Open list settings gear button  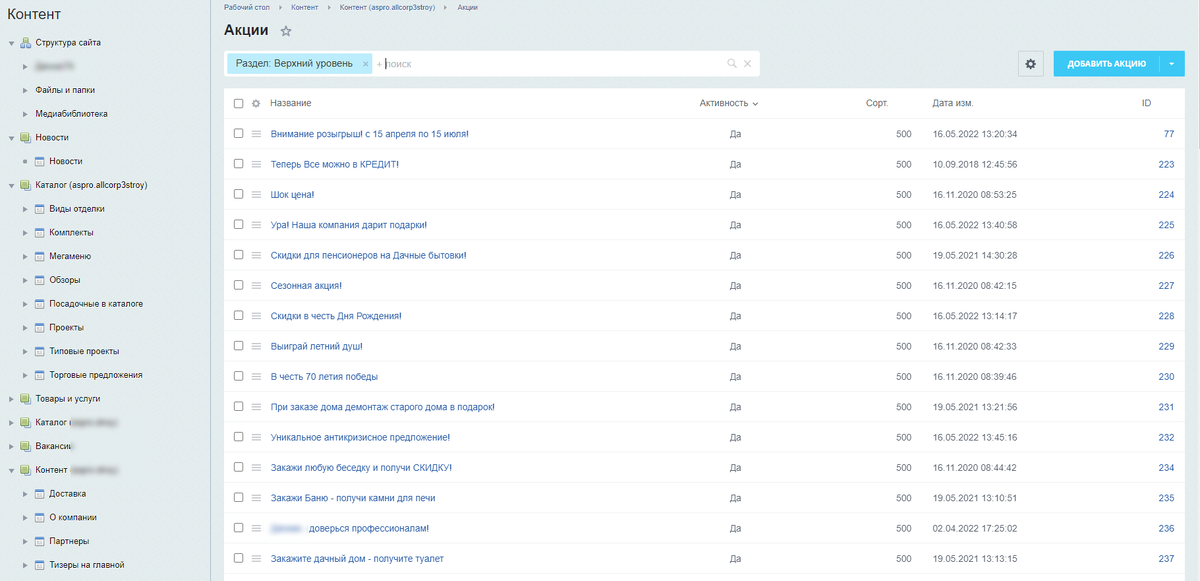pyautogui.click(x=1031, y=64)
